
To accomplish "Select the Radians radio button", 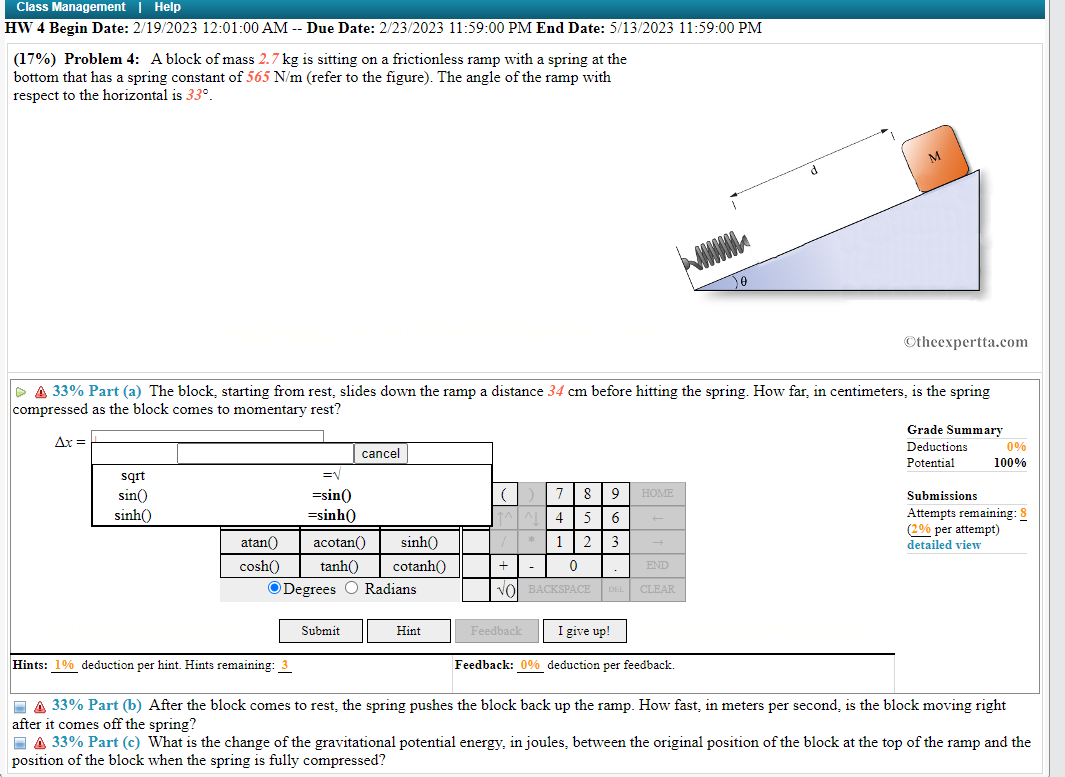I will pos(350,588).
